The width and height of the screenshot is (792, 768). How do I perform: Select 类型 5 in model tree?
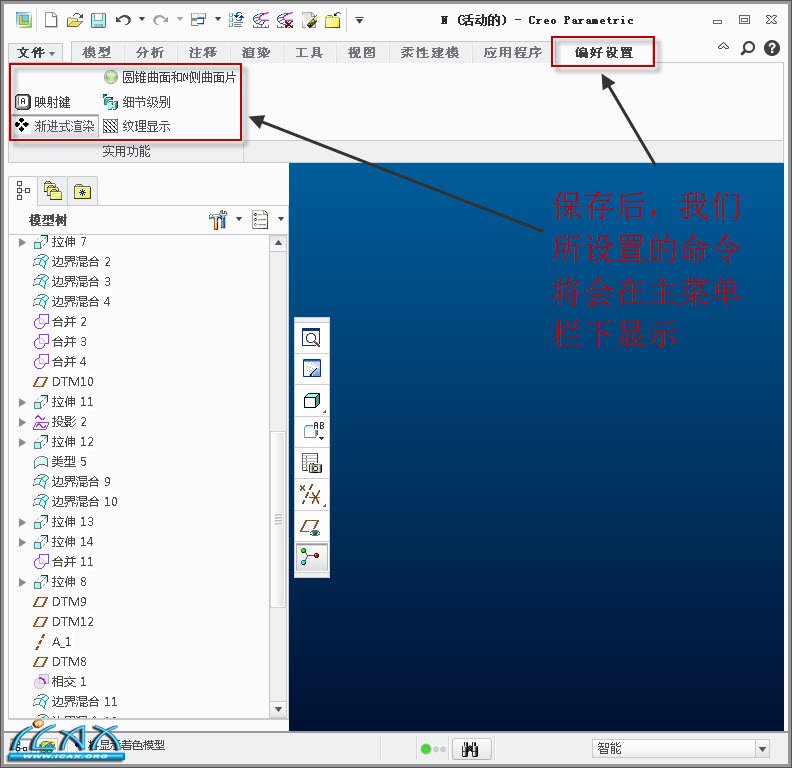pyautogui.click(x=60, y=462)
